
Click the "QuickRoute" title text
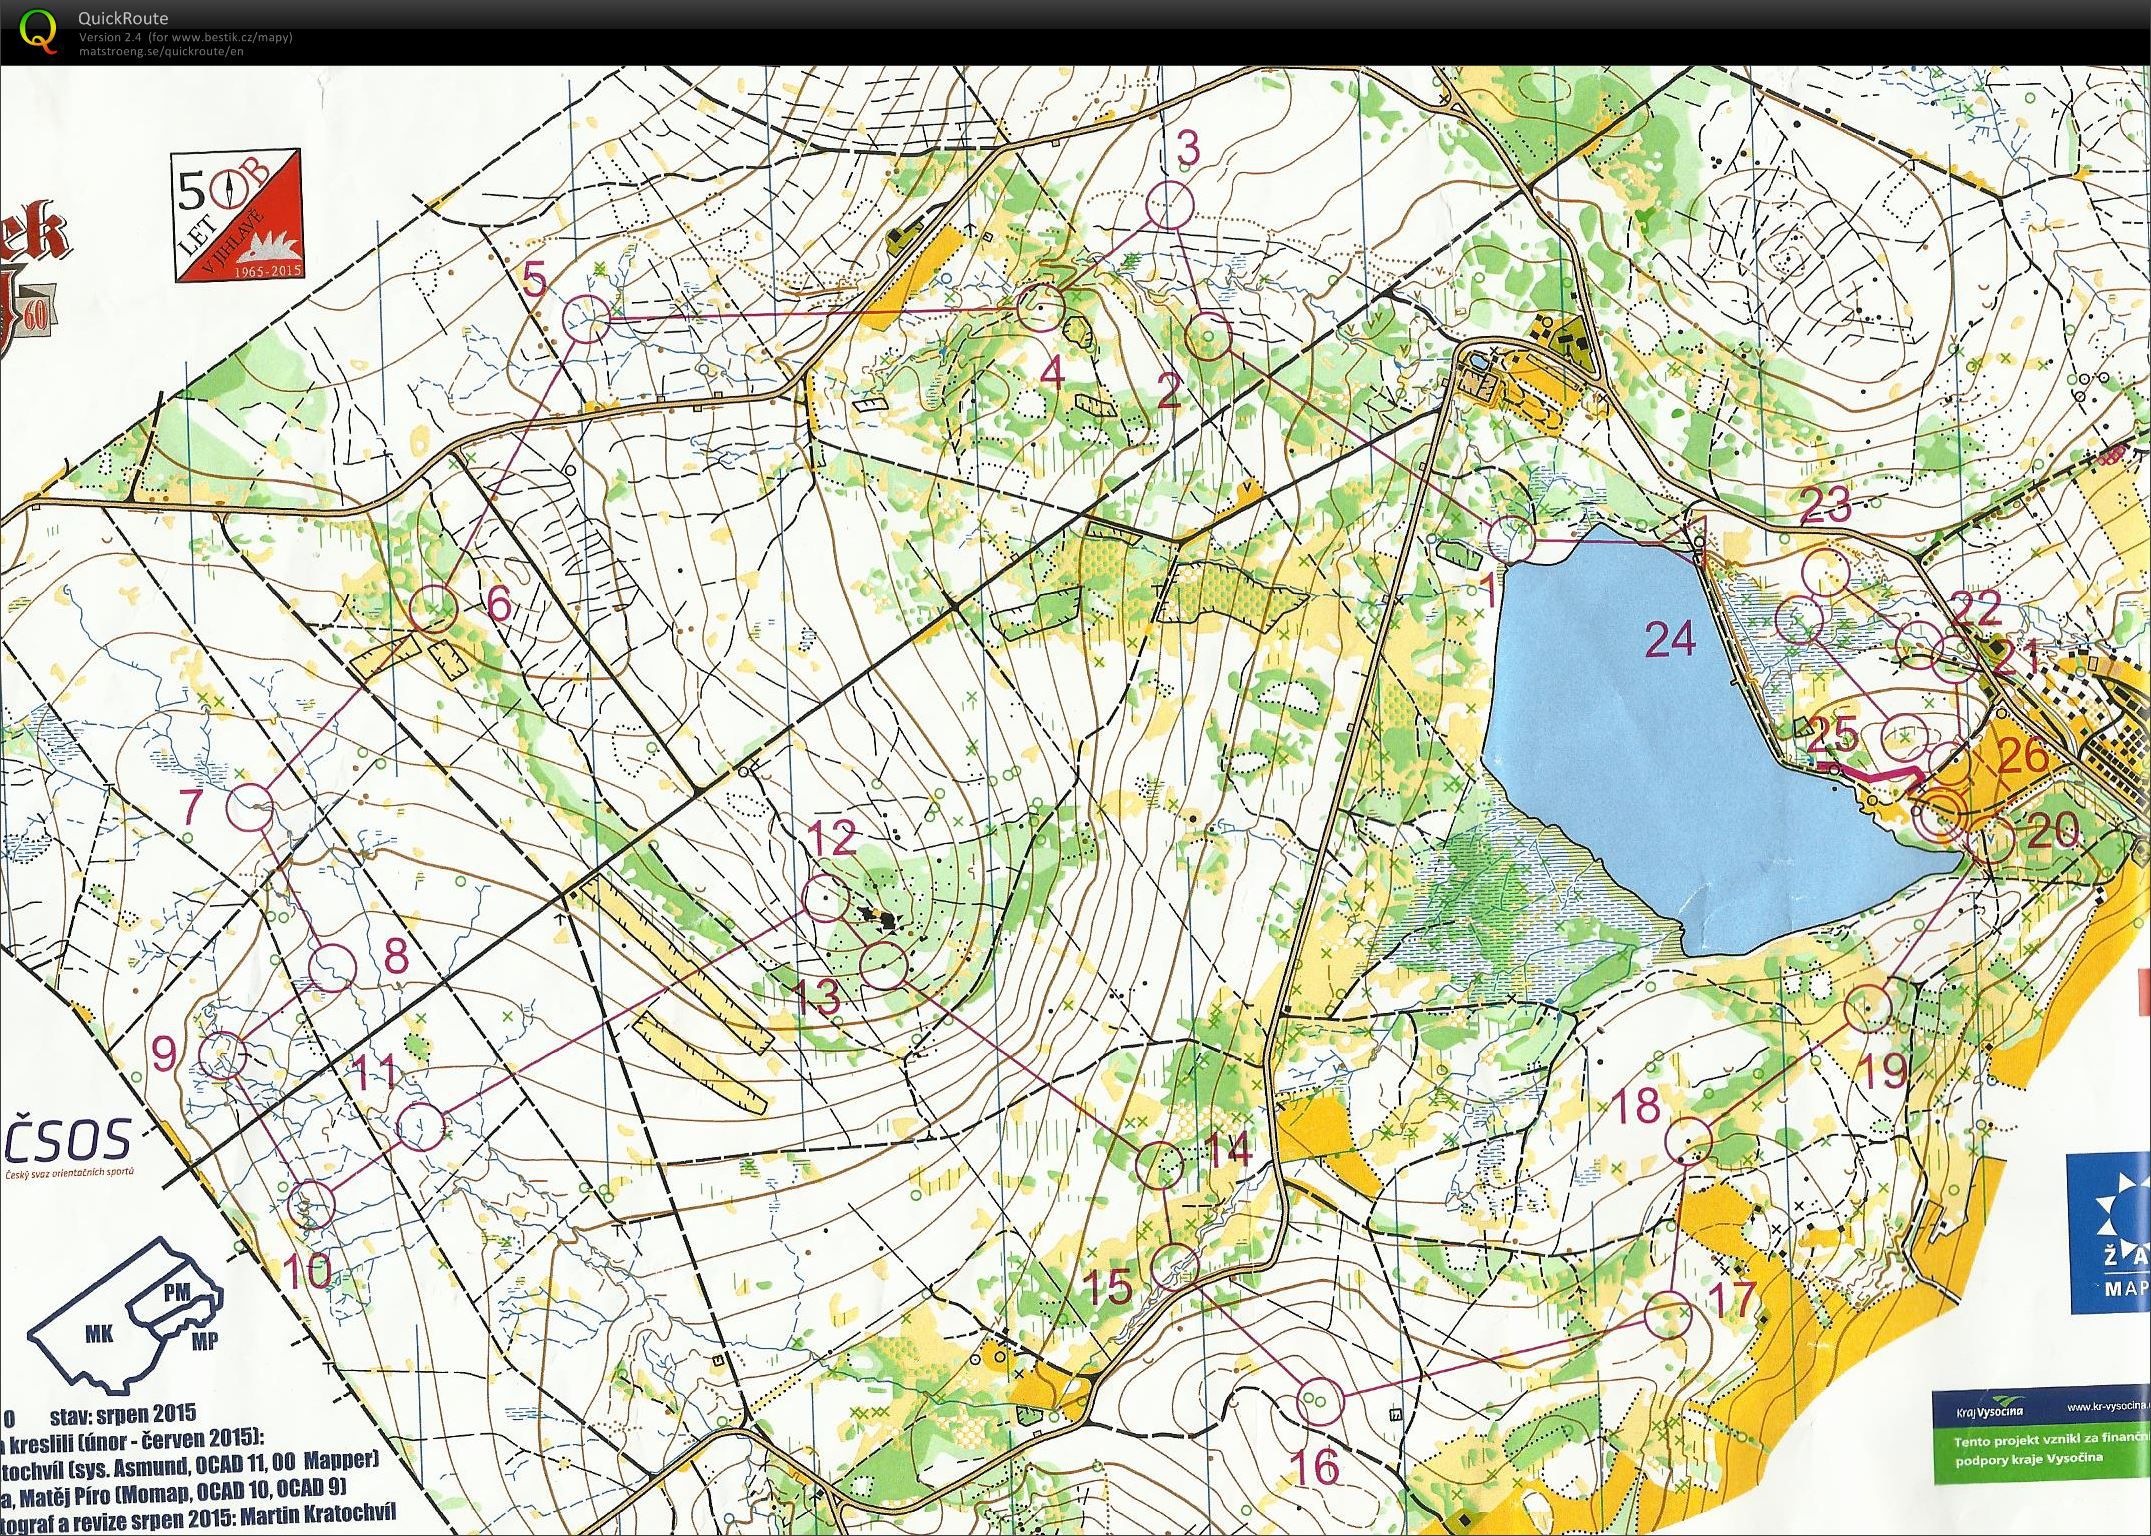[x=122, y=18]
